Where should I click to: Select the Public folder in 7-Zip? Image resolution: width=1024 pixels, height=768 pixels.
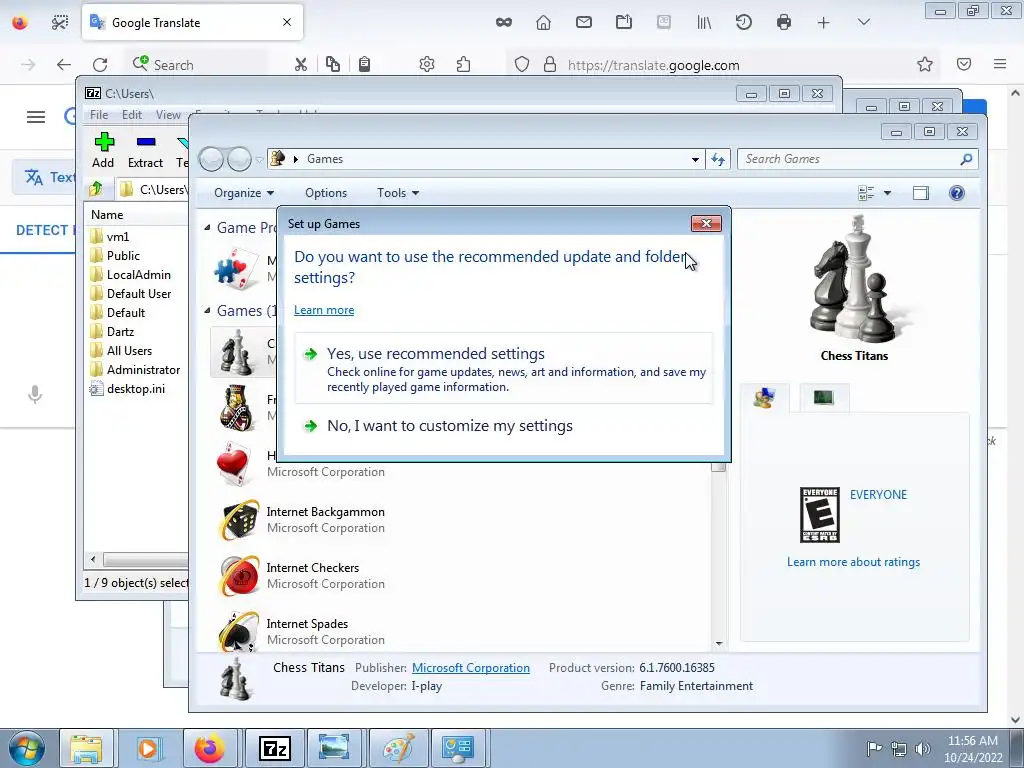[123, 255]
